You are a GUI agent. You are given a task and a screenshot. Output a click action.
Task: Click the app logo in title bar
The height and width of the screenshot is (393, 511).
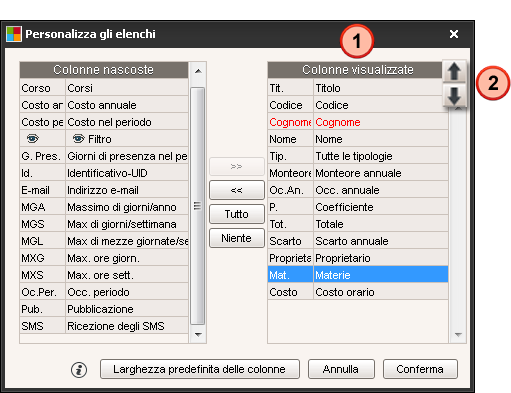14,34
